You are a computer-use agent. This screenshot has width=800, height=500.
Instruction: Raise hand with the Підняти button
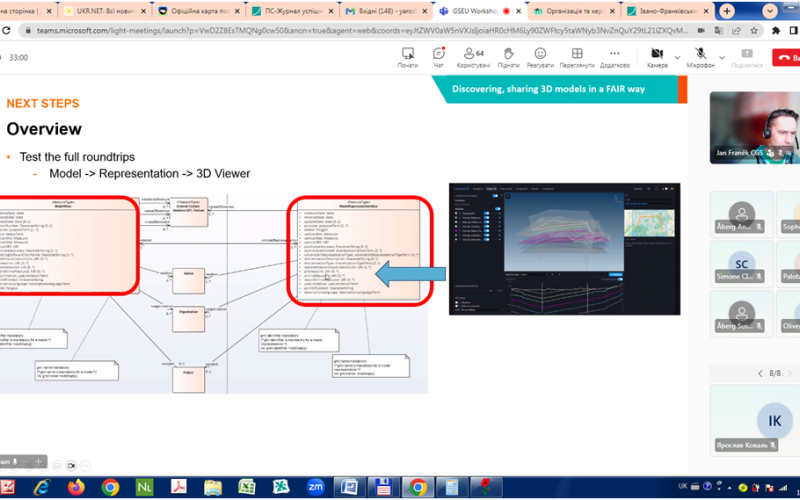tap(508, 58)
